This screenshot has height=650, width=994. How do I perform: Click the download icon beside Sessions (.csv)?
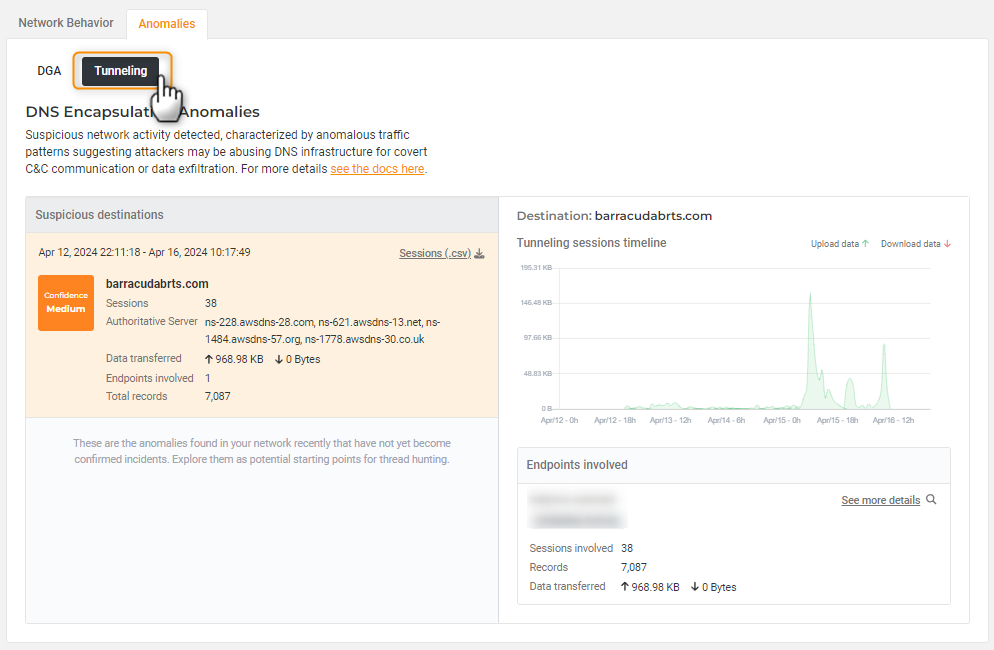point(480,253)
